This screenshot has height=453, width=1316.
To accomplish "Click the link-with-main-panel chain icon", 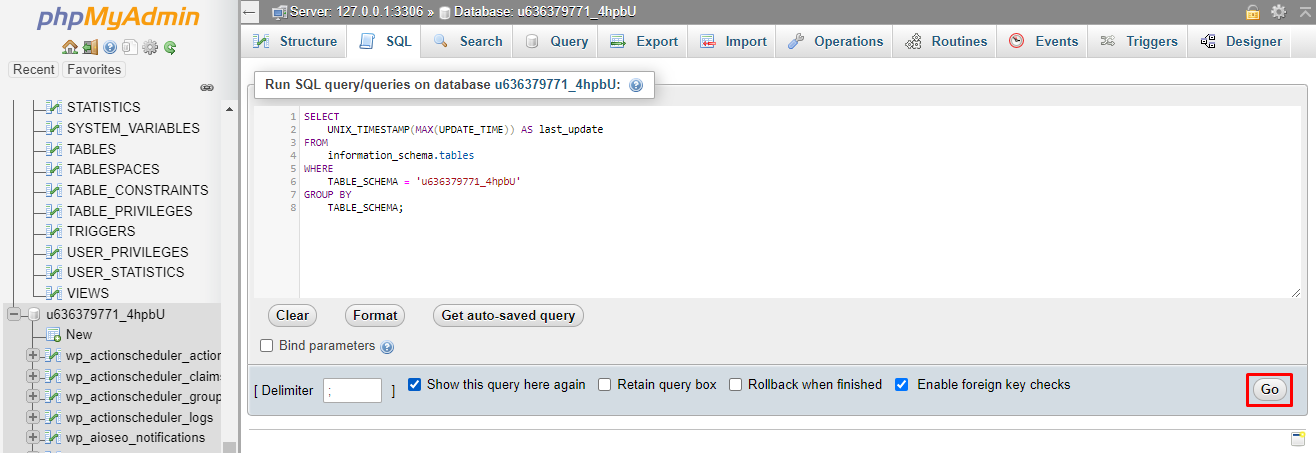I will pyautogui.click(x=207, y=87).
